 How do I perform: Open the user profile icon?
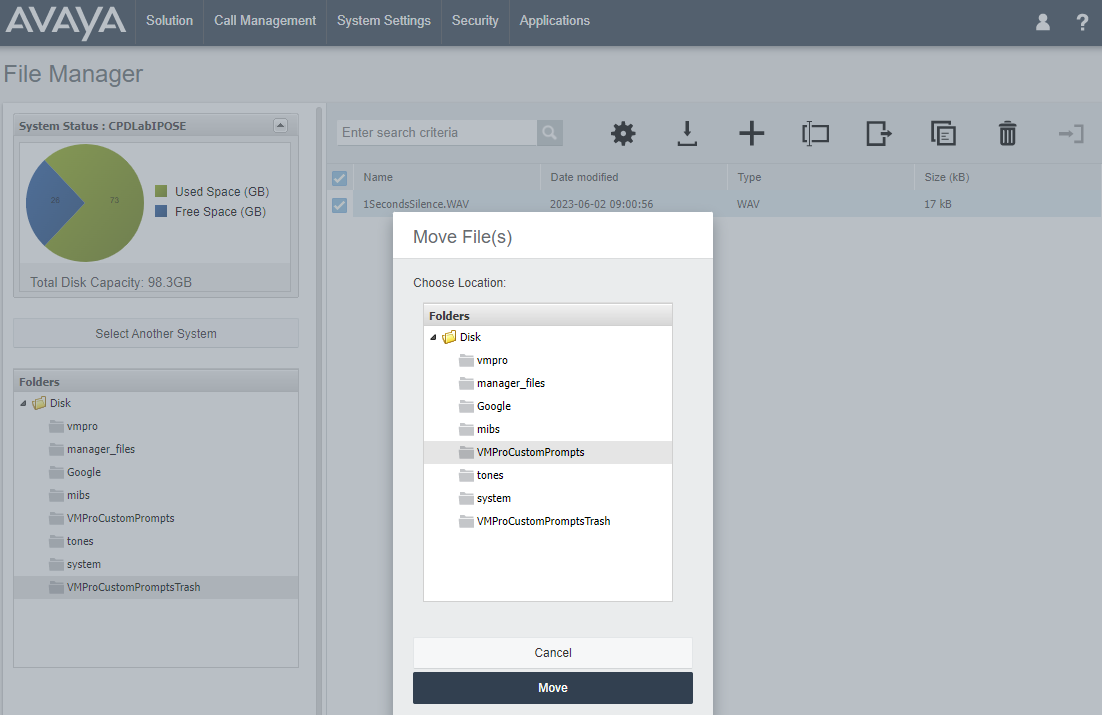coord(1043,22)
